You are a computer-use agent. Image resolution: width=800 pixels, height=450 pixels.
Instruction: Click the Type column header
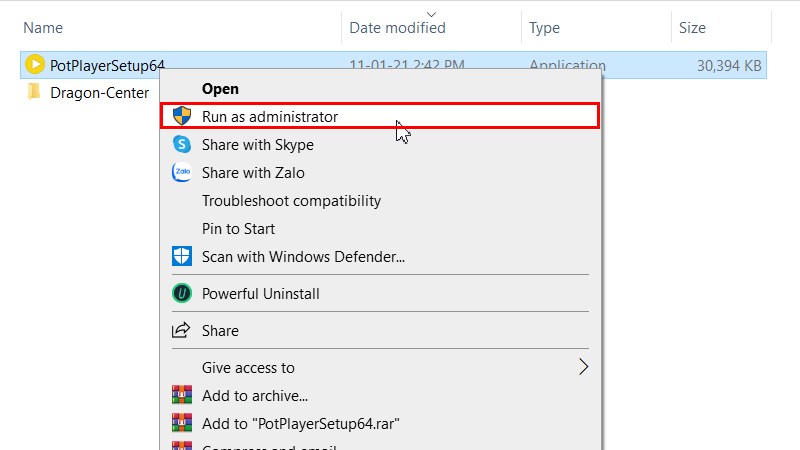coord(545,28)
